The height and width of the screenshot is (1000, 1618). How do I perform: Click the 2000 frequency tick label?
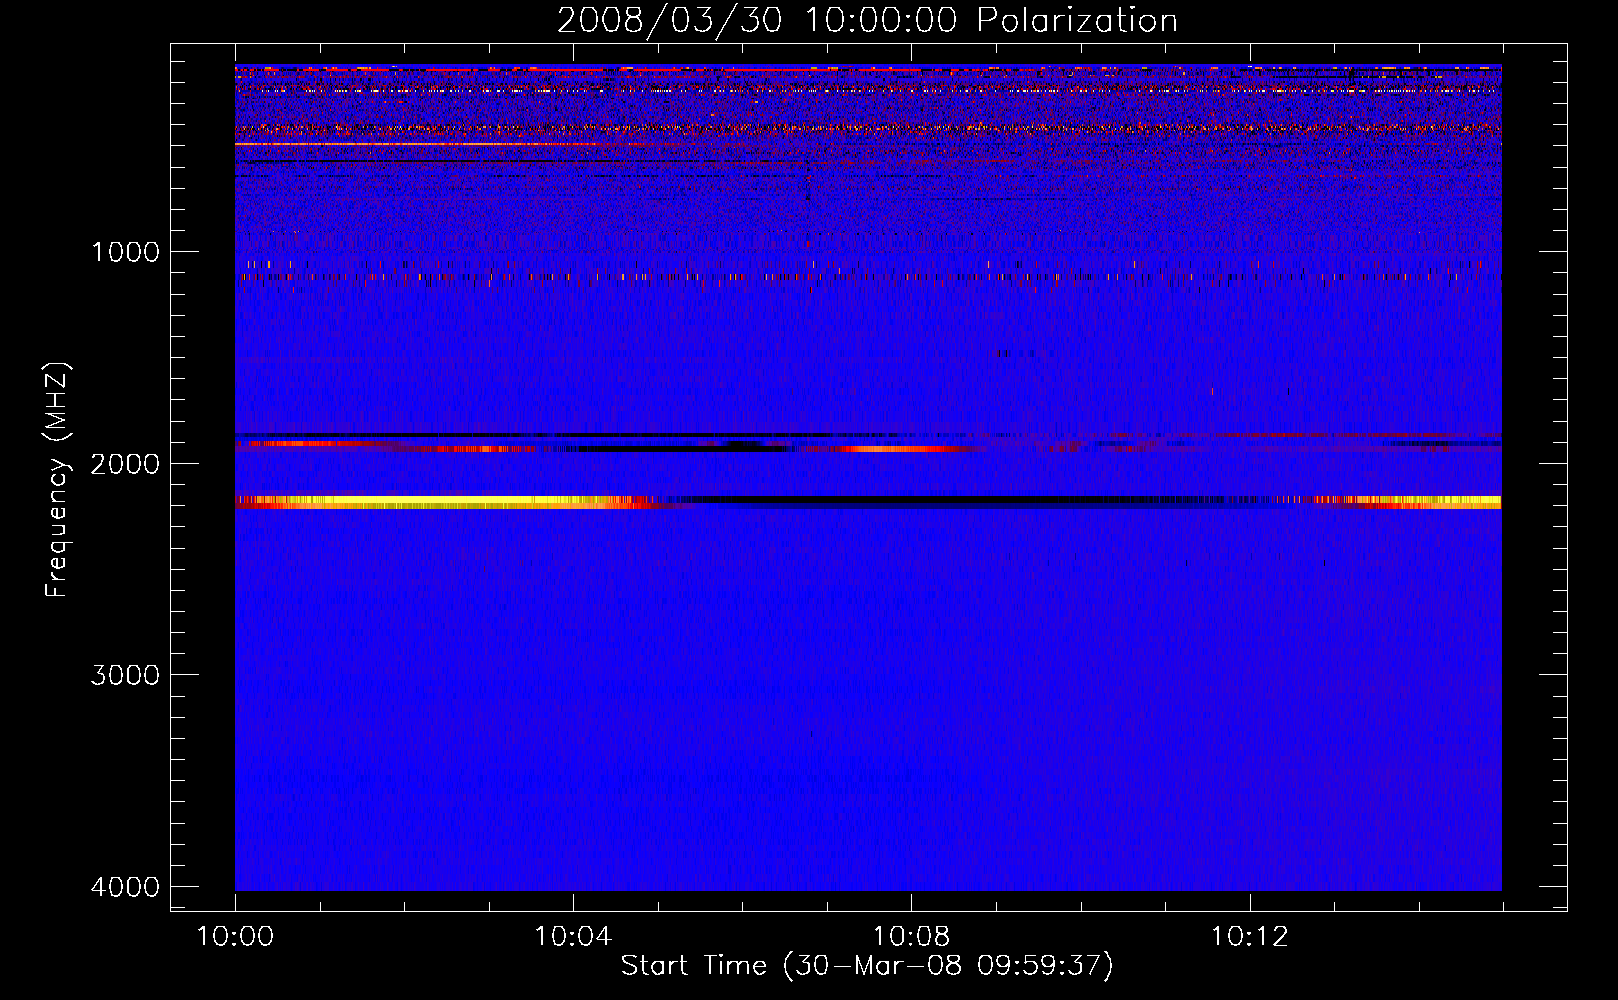tap(125, 464)
